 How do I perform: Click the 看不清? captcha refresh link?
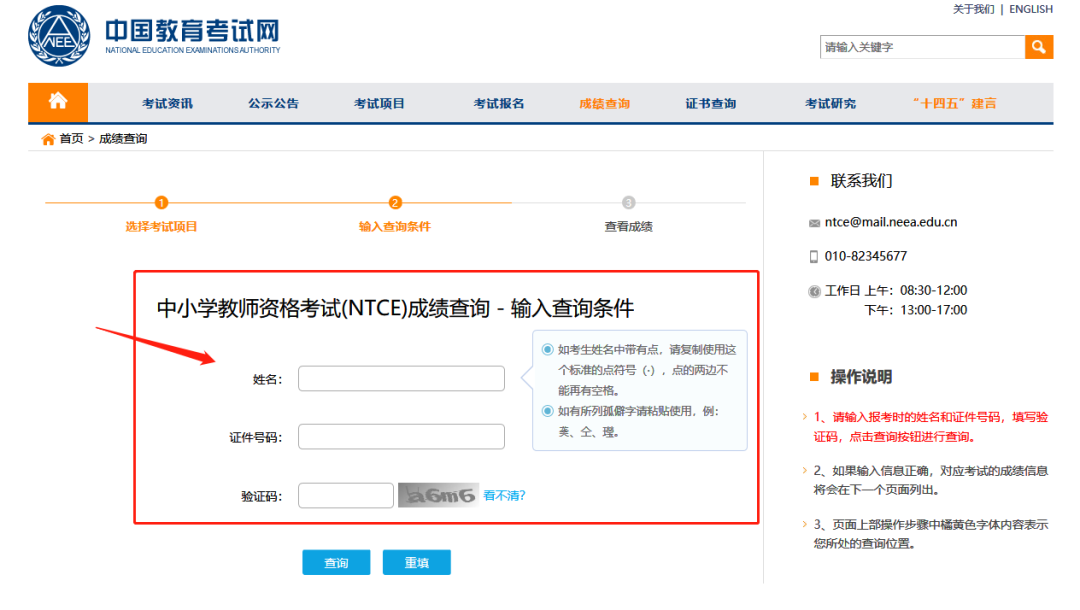(x=504, y=495)
